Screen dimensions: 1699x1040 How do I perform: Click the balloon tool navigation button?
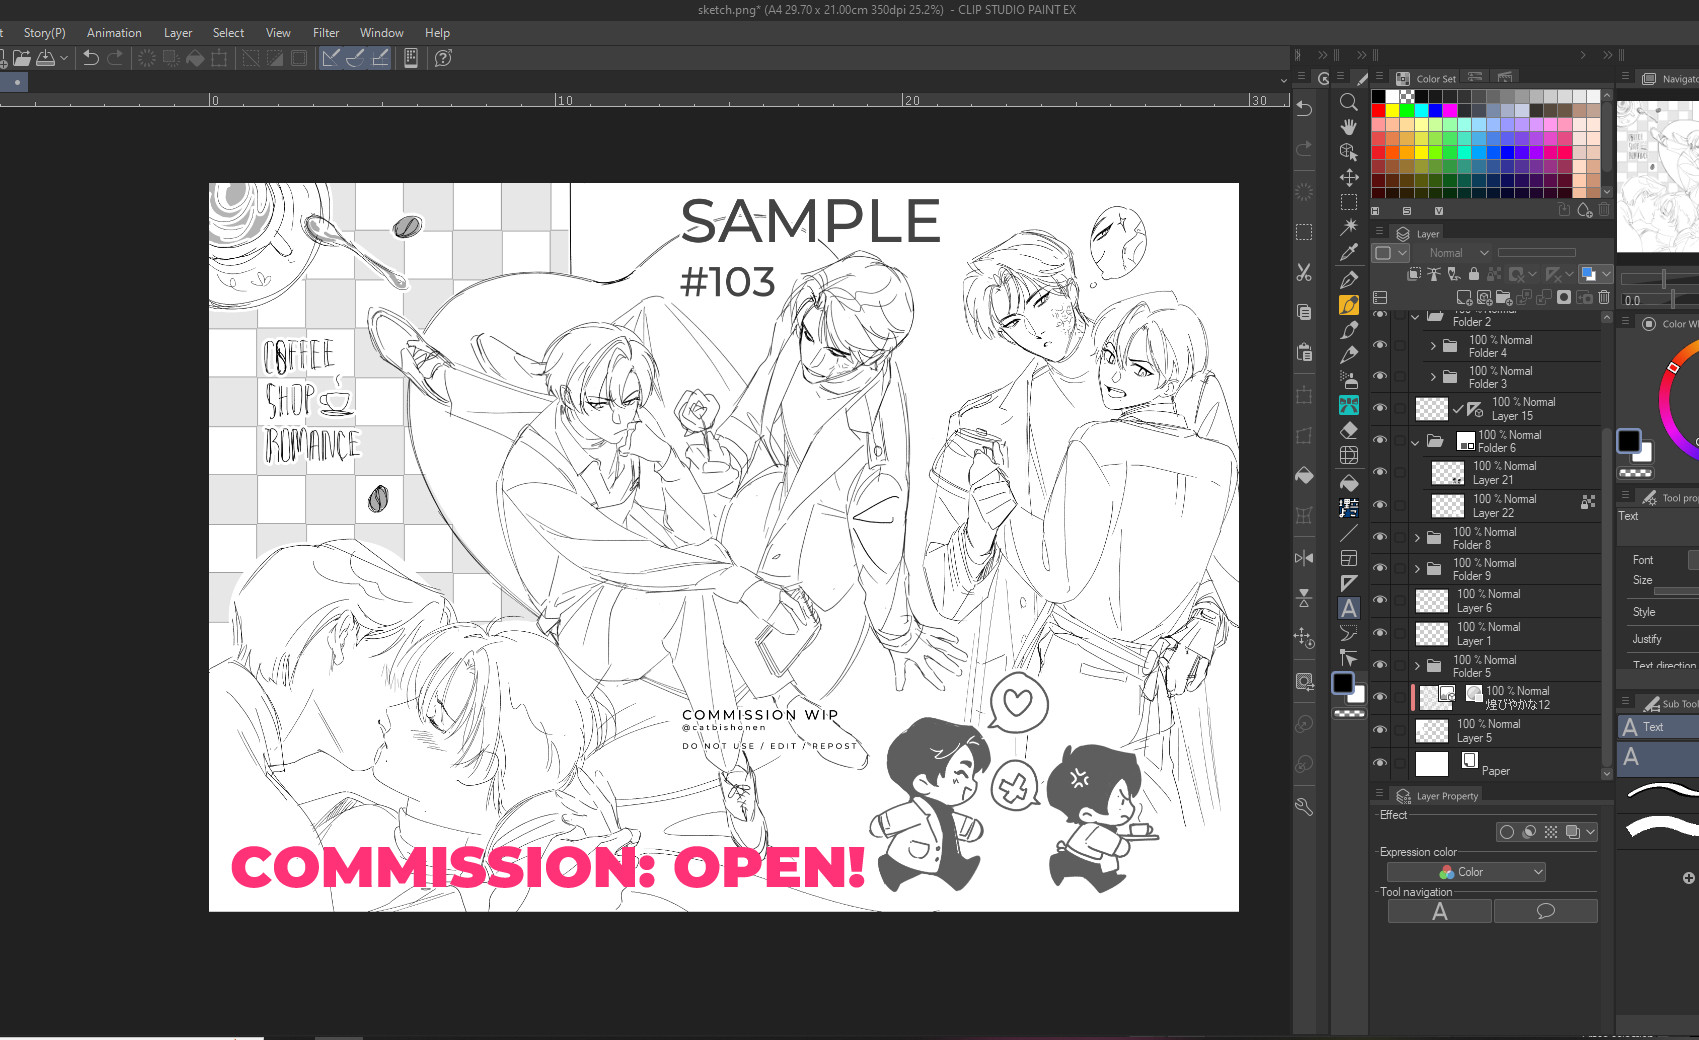1545,911
